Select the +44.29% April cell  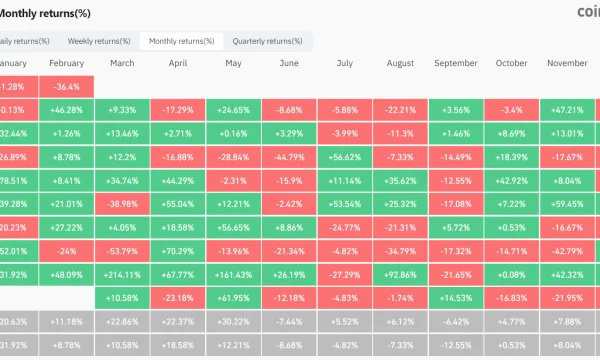(x=178, y=181)
